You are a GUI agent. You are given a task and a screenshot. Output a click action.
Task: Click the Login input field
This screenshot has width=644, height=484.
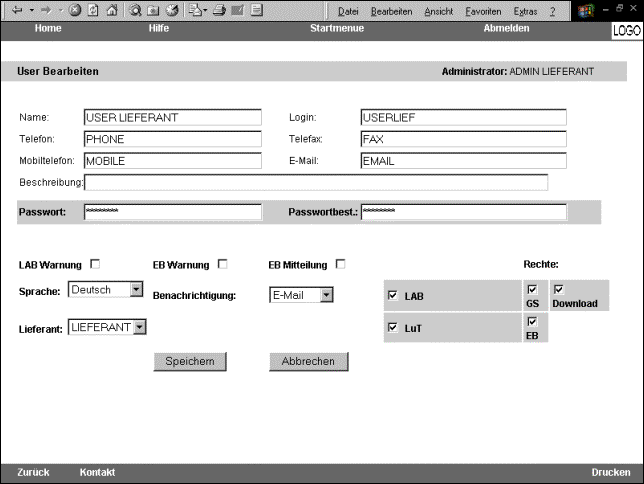point(464,117)
